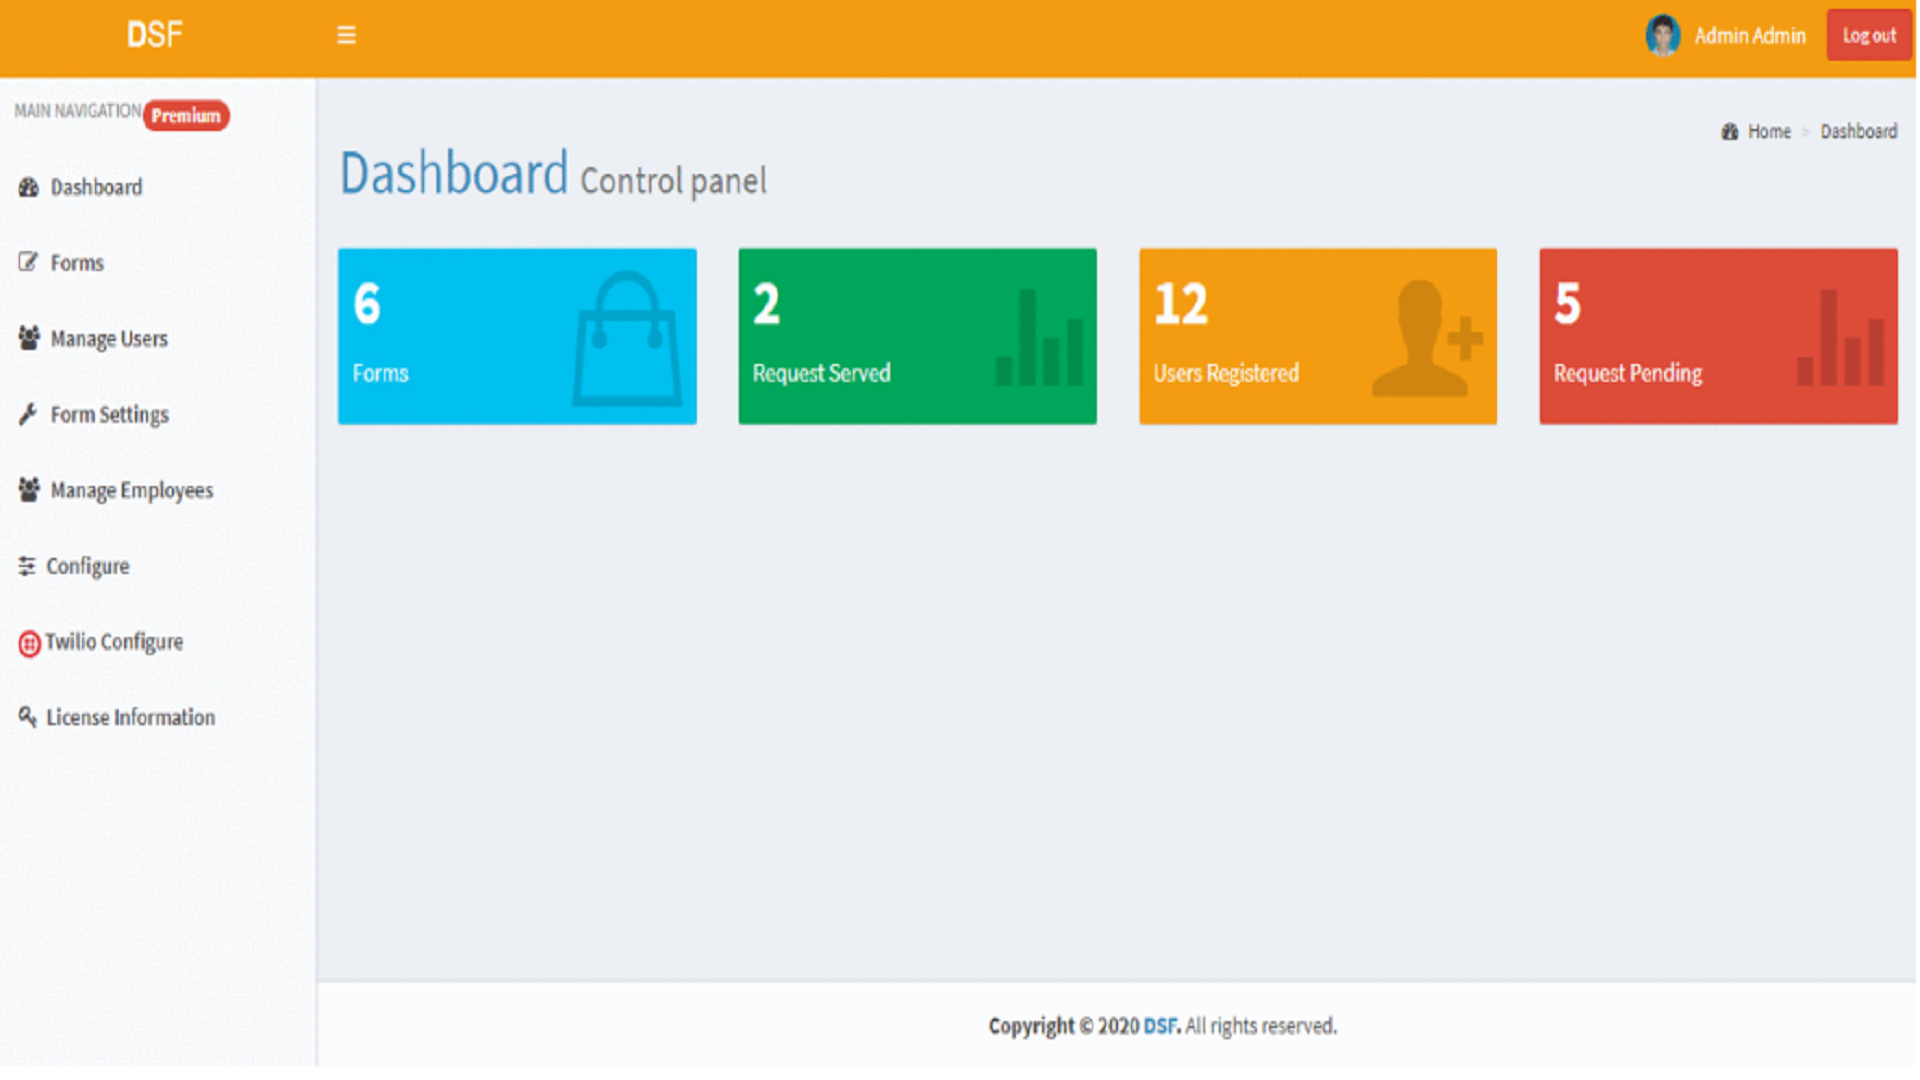
Task: Click the Premium badge
Action: tap(186, 115)
